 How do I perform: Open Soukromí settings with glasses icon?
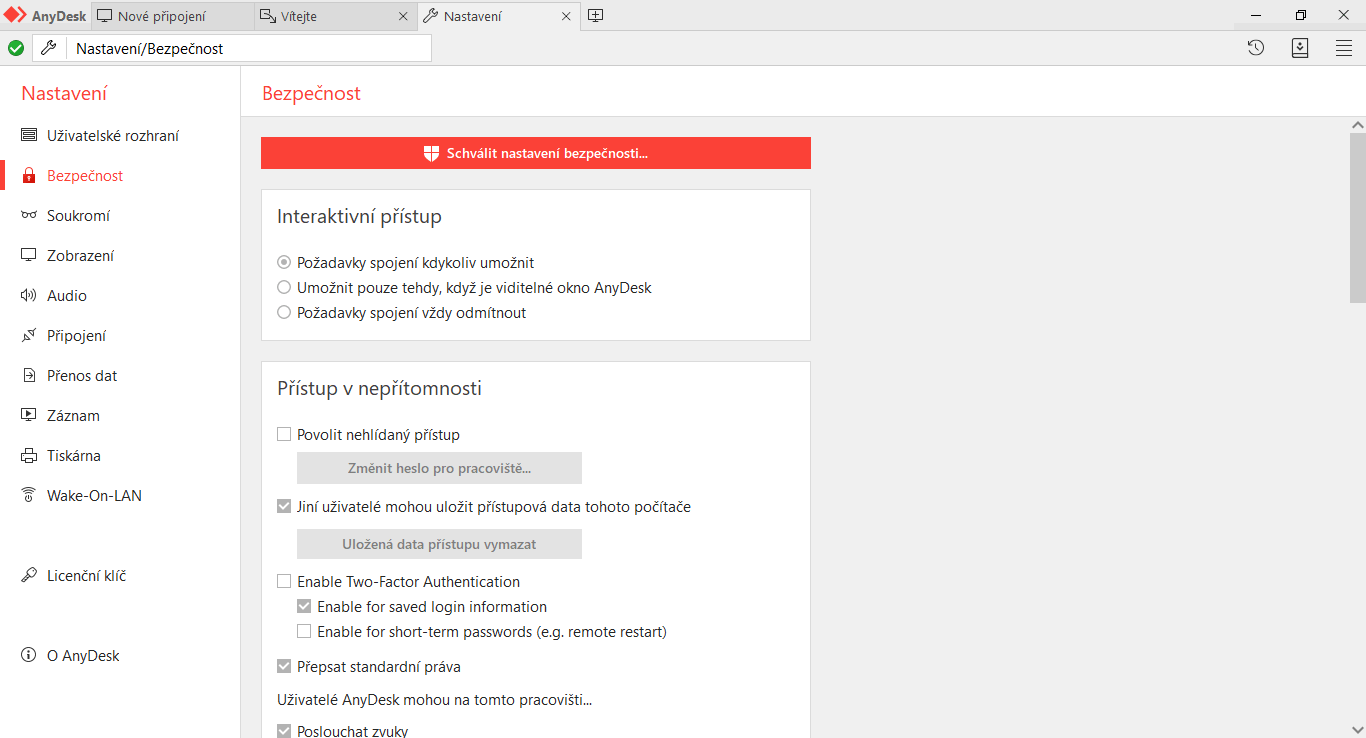pos(78,216)
